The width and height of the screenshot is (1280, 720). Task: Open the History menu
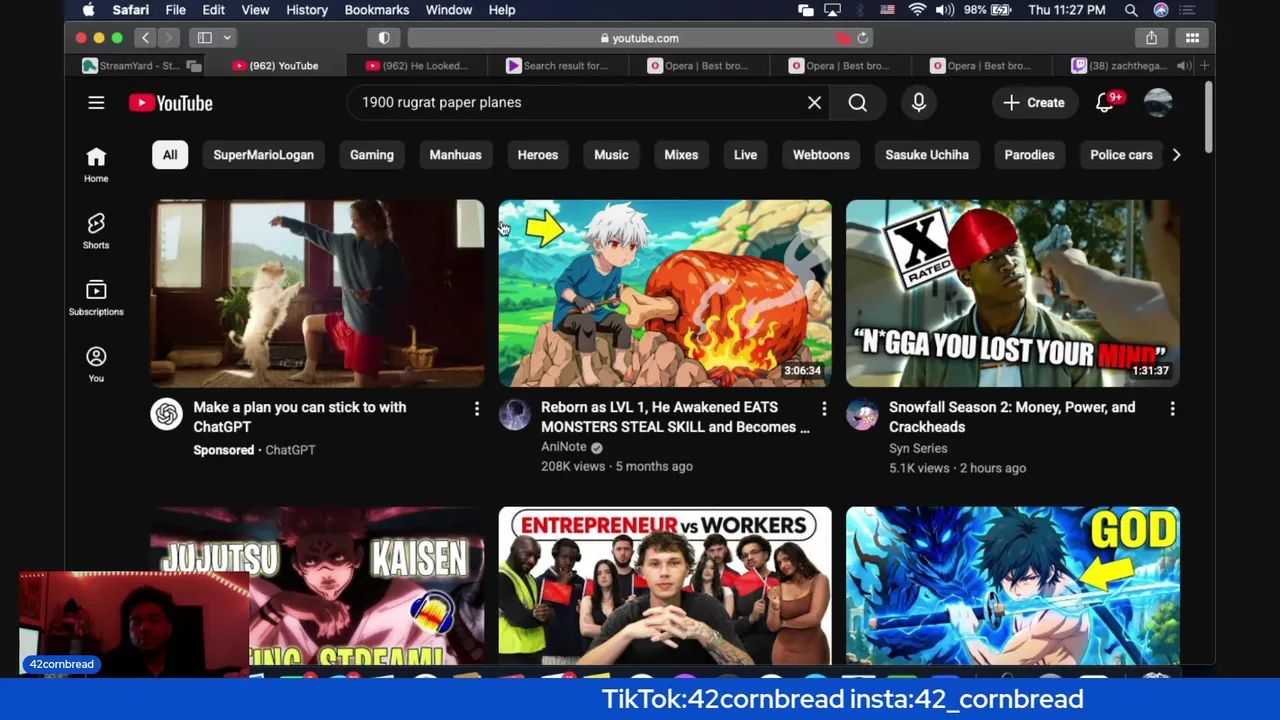tap(307, 10)
